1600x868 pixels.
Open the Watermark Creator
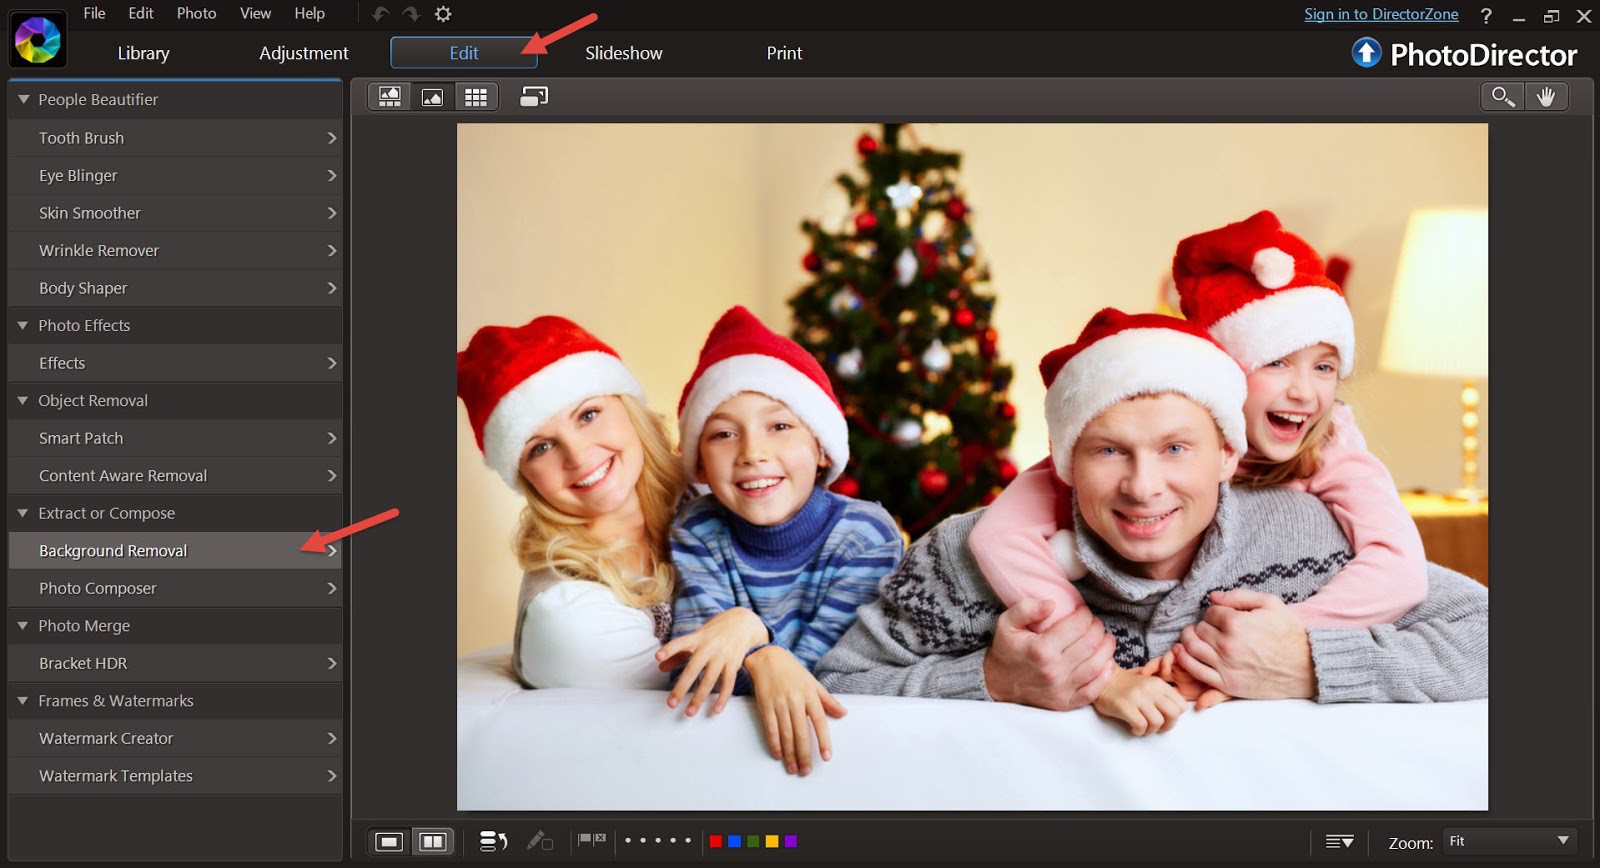coord(176,739)
